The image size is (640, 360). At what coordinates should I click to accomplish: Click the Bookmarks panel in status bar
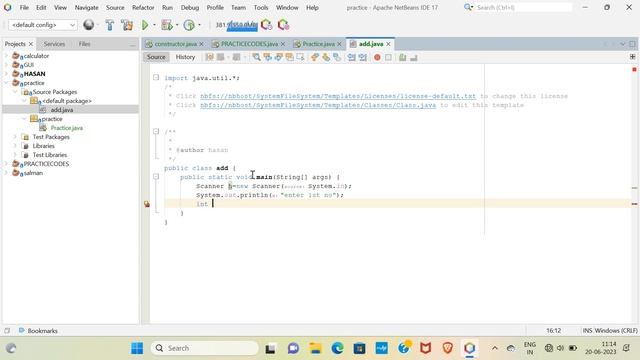pos(38,331)
